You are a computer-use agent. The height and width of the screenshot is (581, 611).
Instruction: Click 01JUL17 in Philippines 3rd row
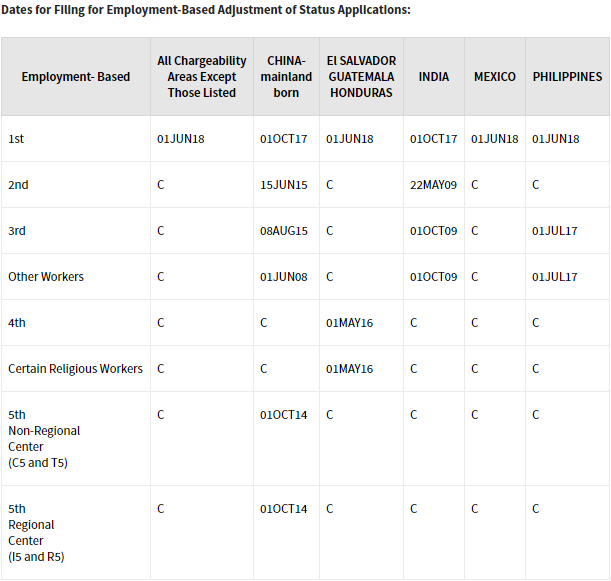(554, 231)
